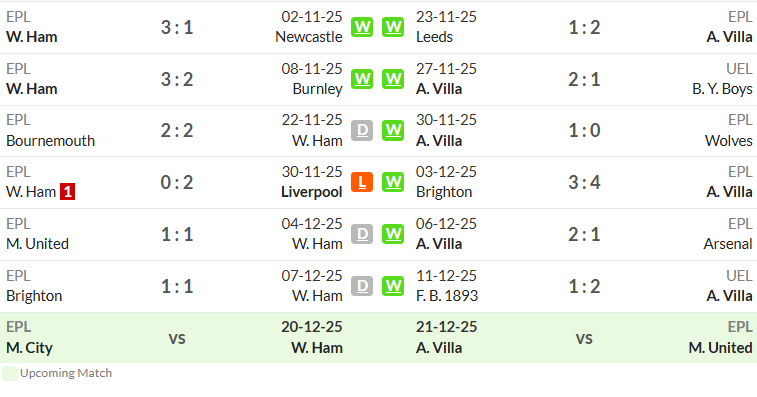Click the W badge beside F. B. 1893
The height and width of the screenshot is (397, 757).
[x=393, y=286]
